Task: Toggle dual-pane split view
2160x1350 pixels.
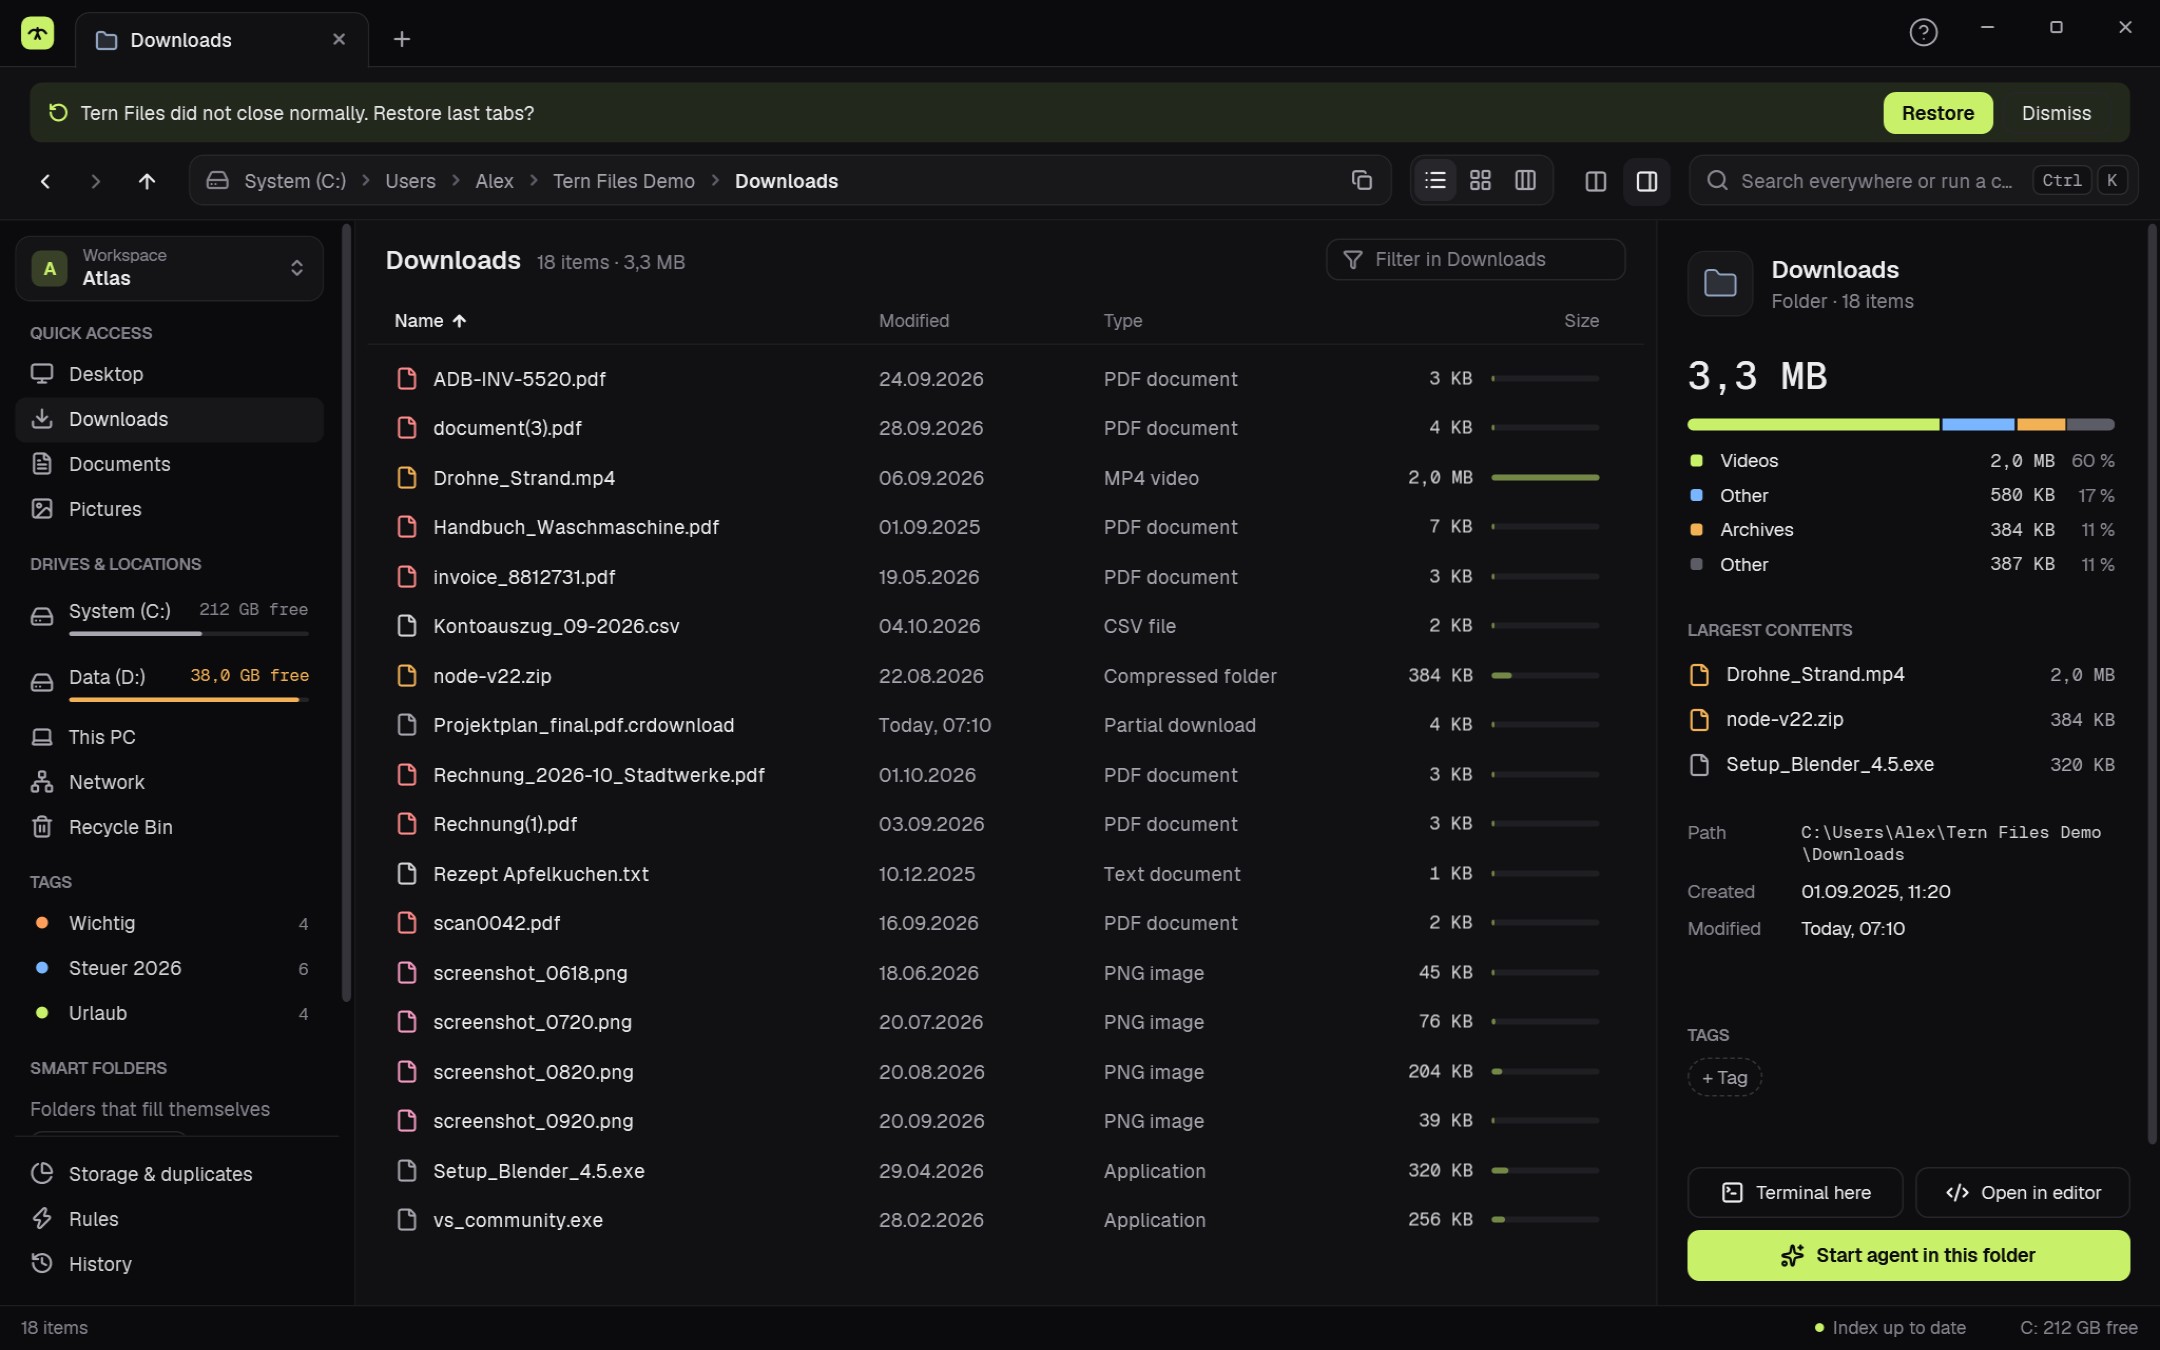Action: pyautogui.click(x=1596, y=181)
